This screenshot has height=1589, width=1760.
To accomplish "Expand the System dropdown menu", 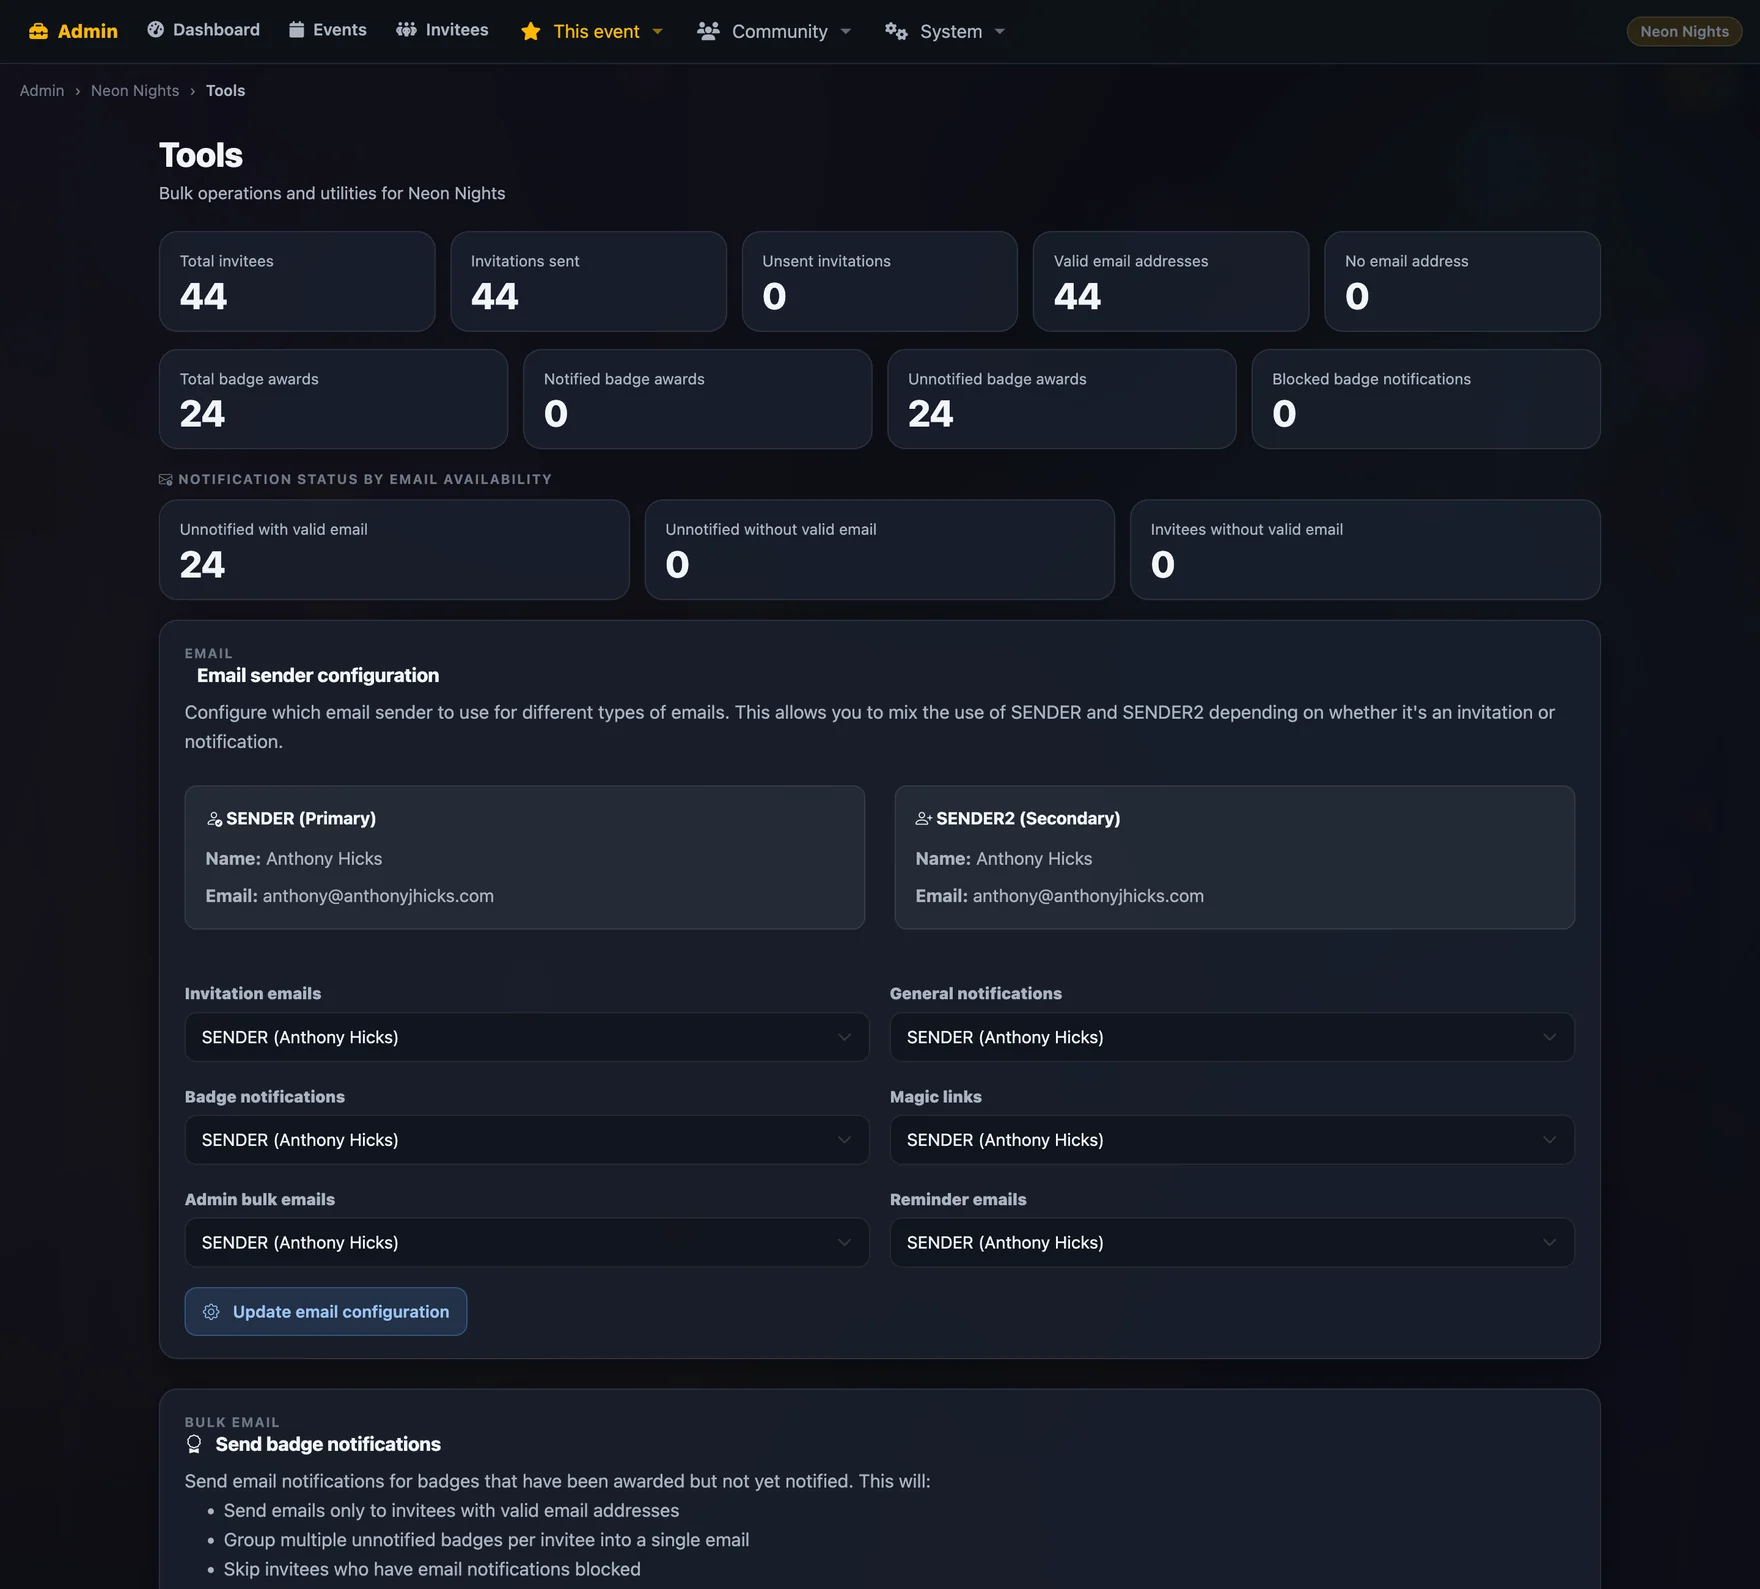I will click(945, 31).
